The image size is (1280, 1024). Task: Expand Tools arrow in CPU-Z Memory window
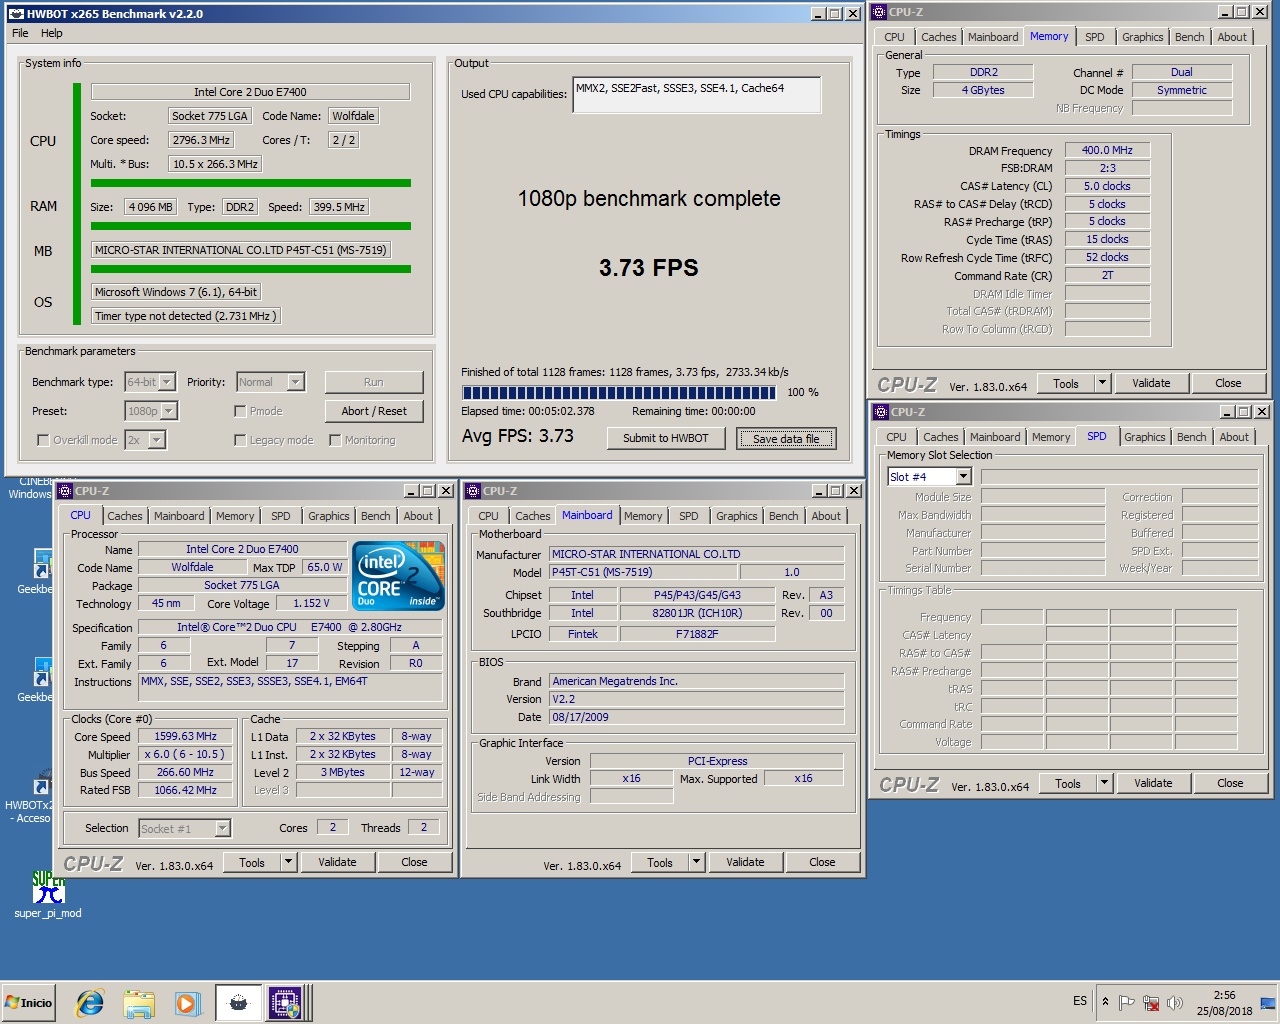[1102, 383]
